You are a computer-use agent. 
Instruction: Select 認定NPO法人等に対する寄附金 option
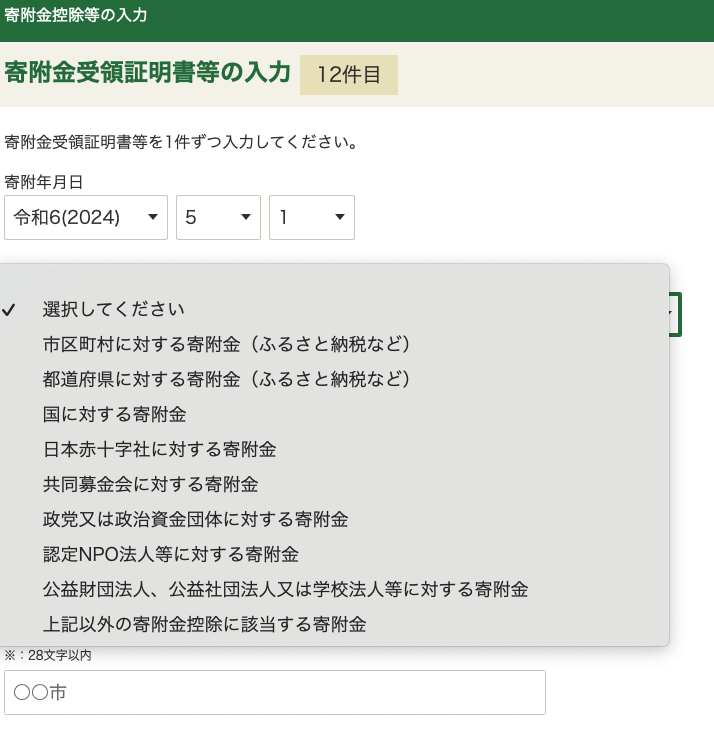[x=170, y=555]
